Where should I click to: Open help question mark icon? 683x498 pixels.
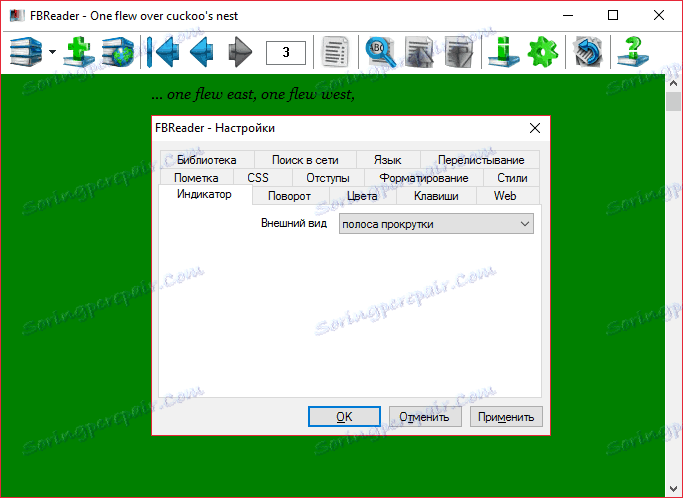click(633, 52)
